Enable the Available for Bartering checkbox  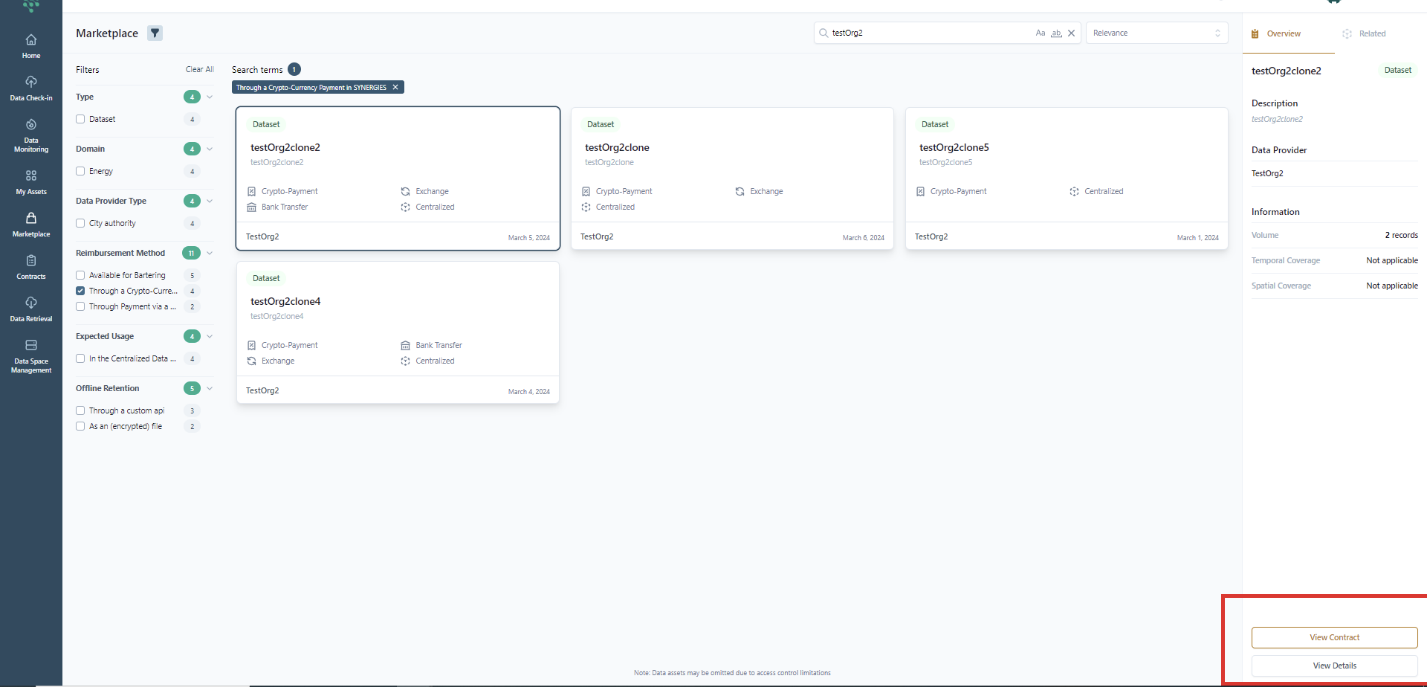pyautogui.click(x=81, y=275)
